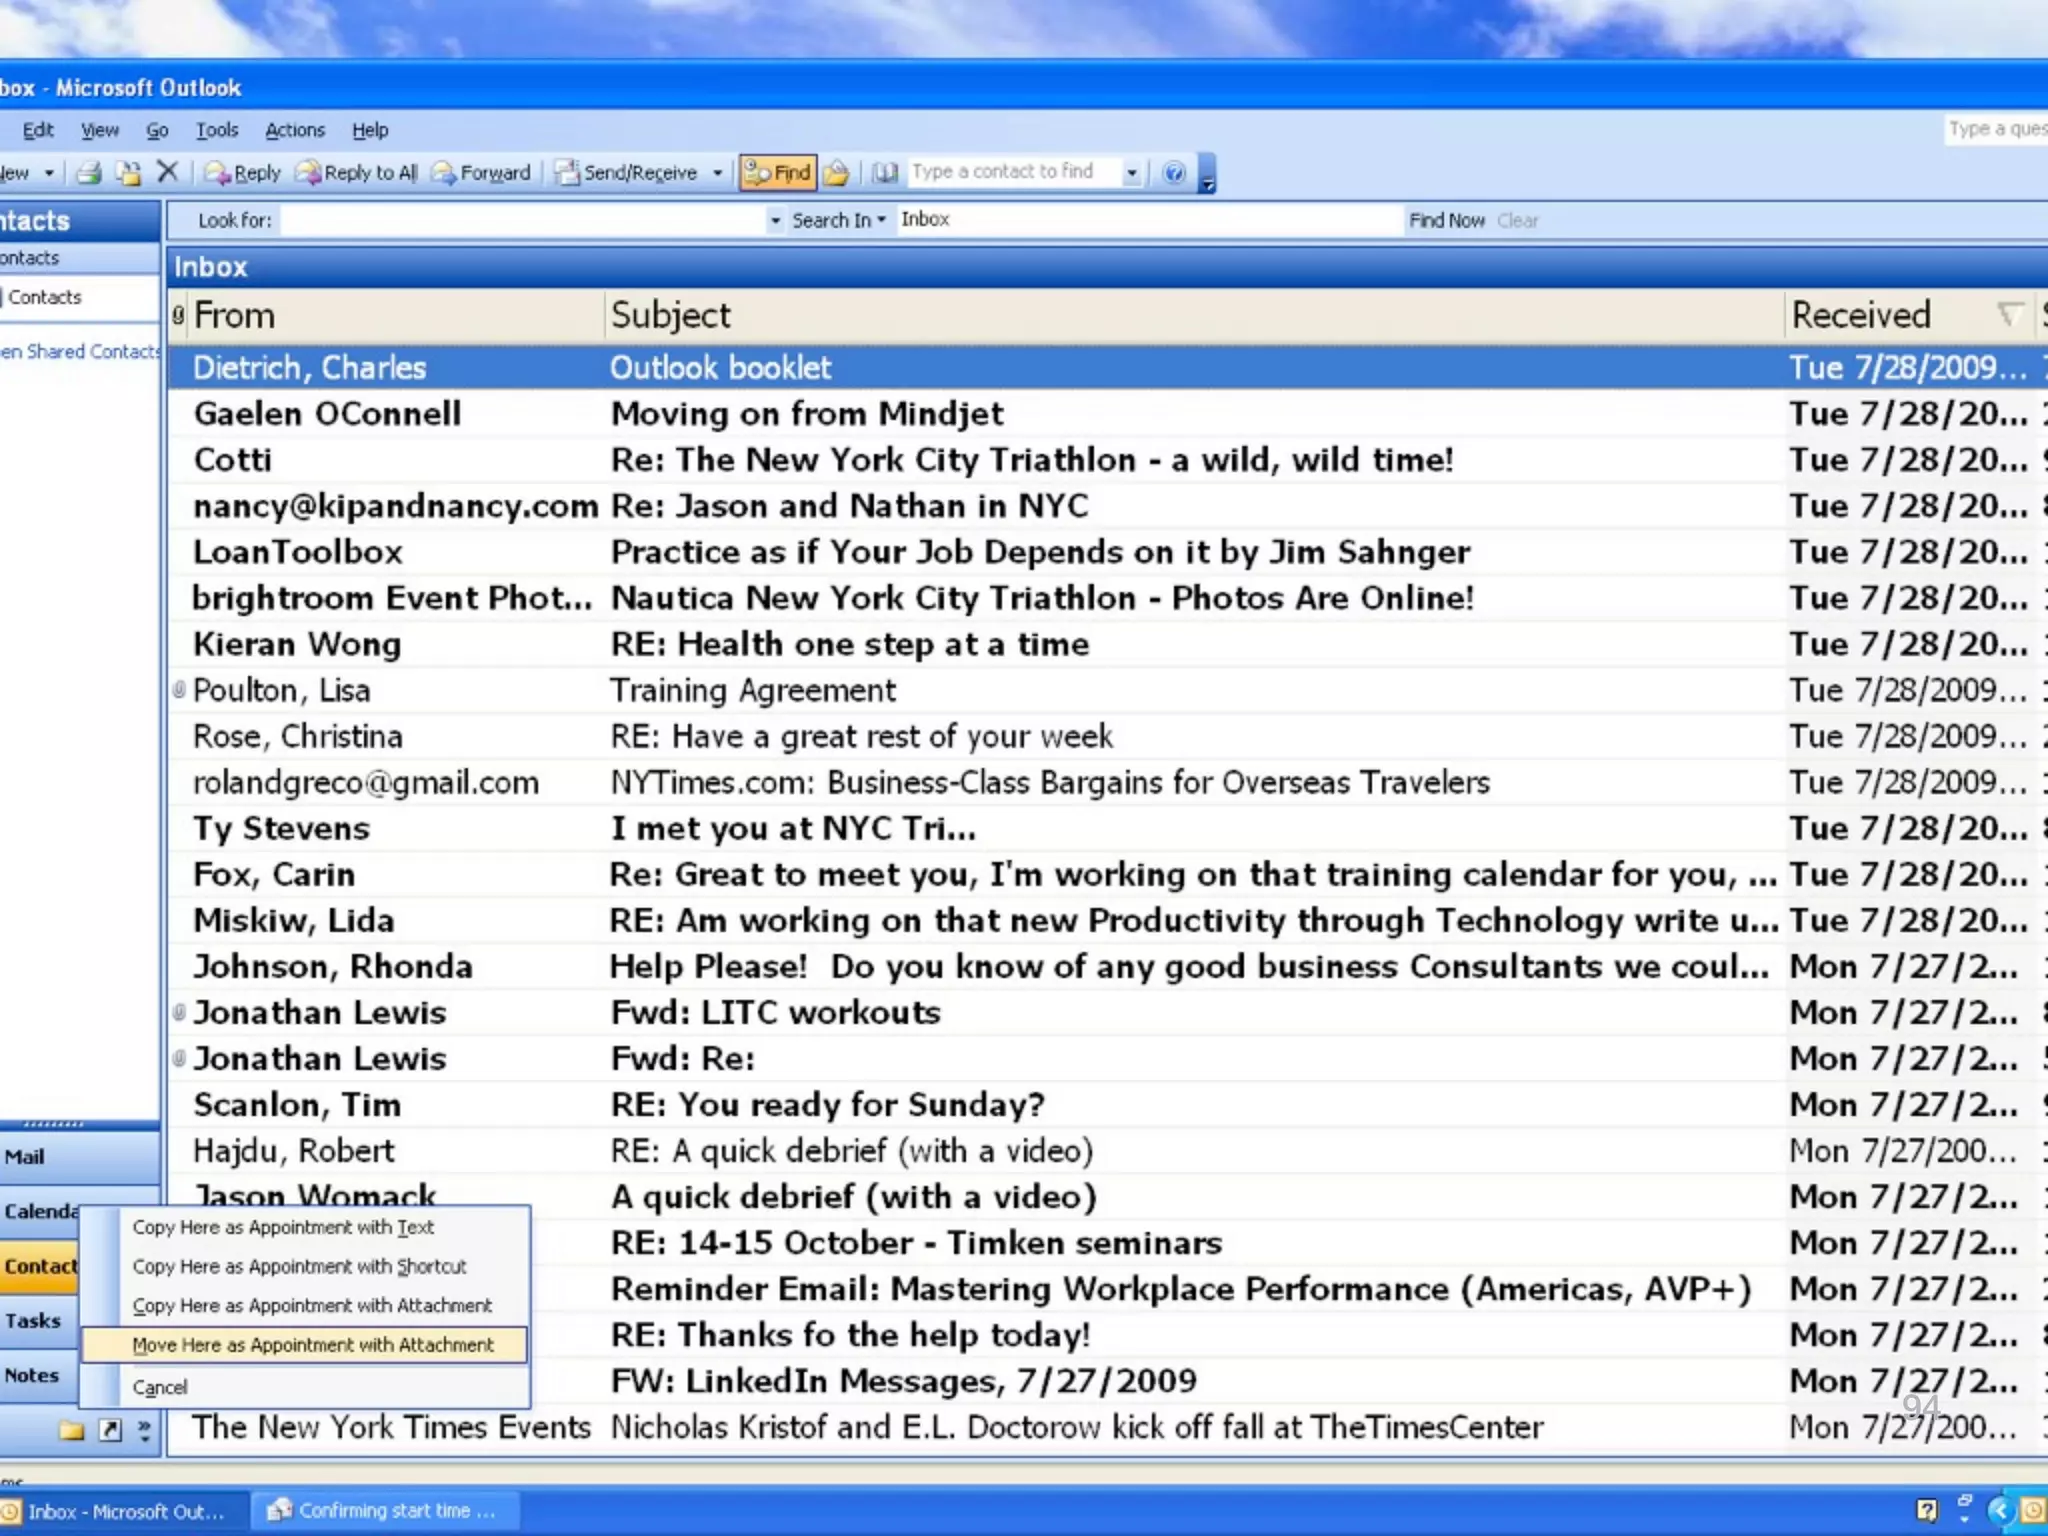Choose Move Here as Appointment with Attachment

coord(312,1345)
